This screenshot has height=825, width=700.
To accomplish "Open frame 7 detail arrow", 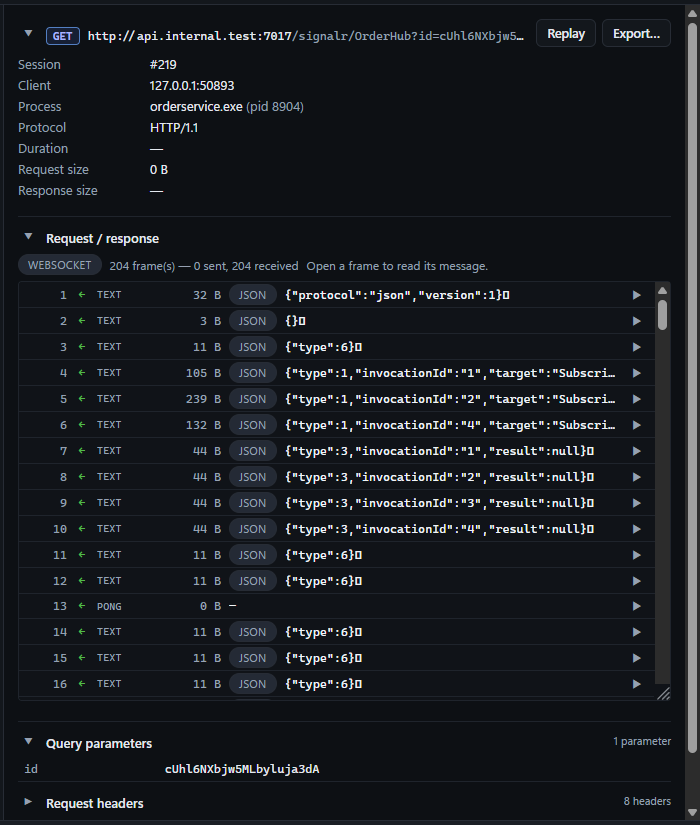I will (x=636, y=451).
